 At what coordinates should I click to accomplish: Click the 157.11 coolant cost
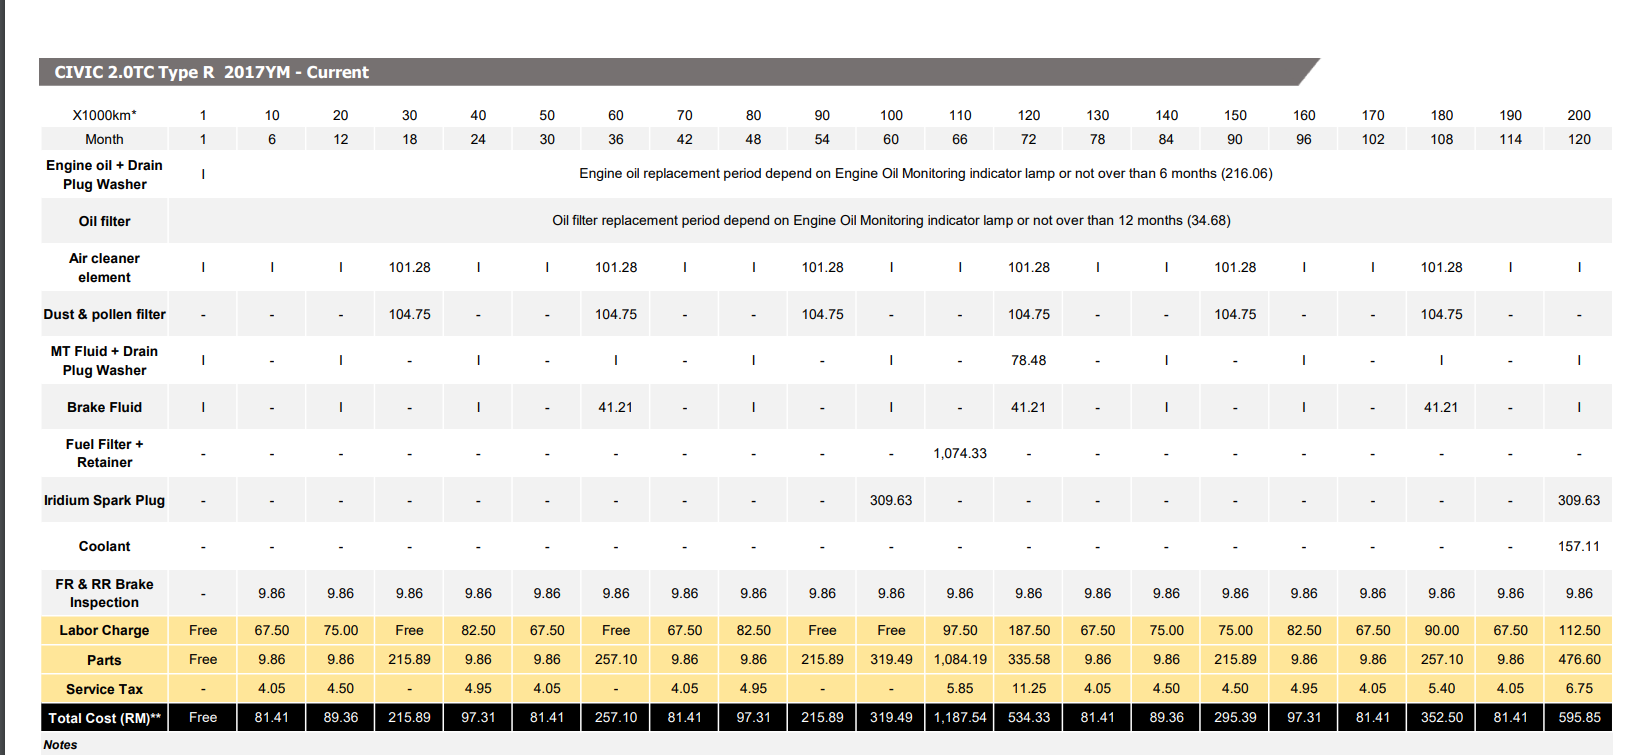tap(1579, 546)
